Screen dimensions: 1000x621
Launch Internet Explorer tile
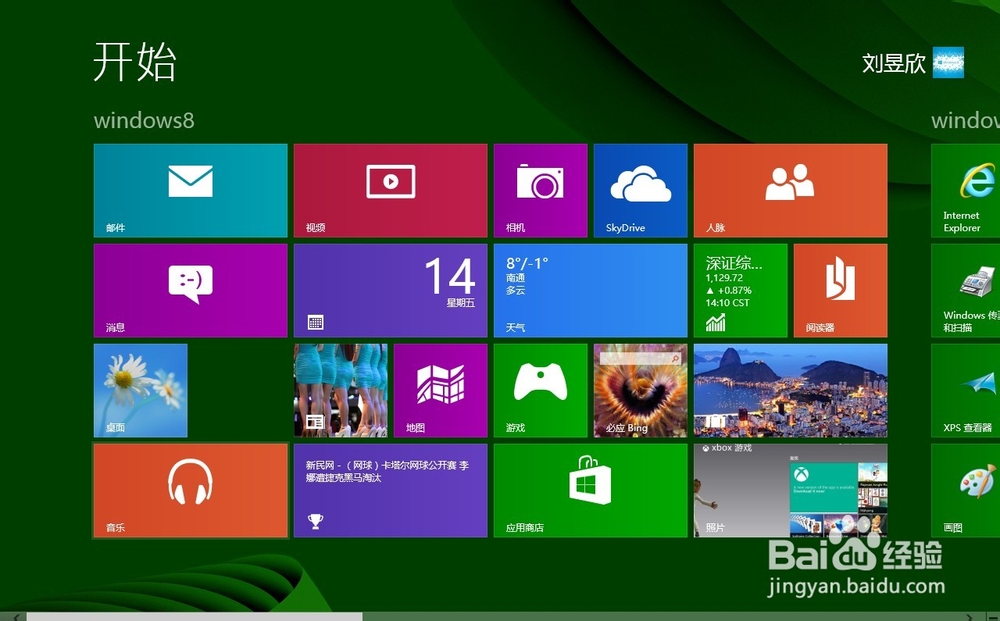click(966, 191)
